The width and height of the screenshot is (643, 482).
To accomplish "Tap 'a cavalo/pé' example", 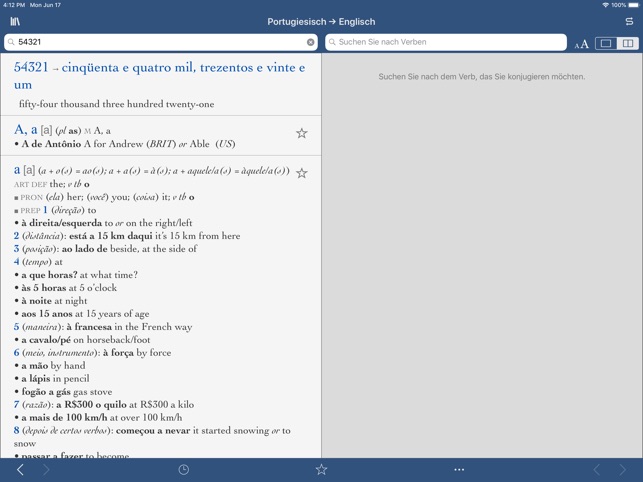I will 46,340.
